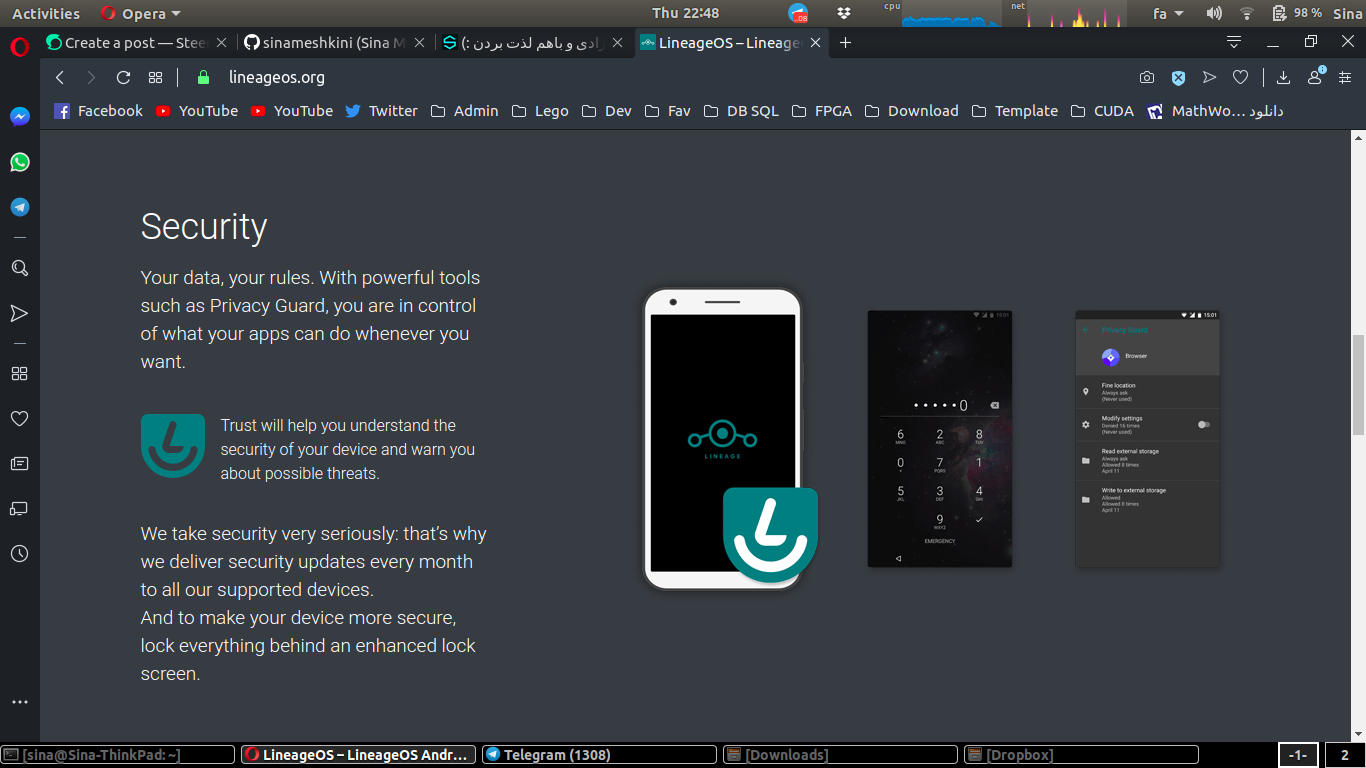The image size is (1366, 768).
Task: Open the sidebar three-dots setup menu
Action: [19, 702]
